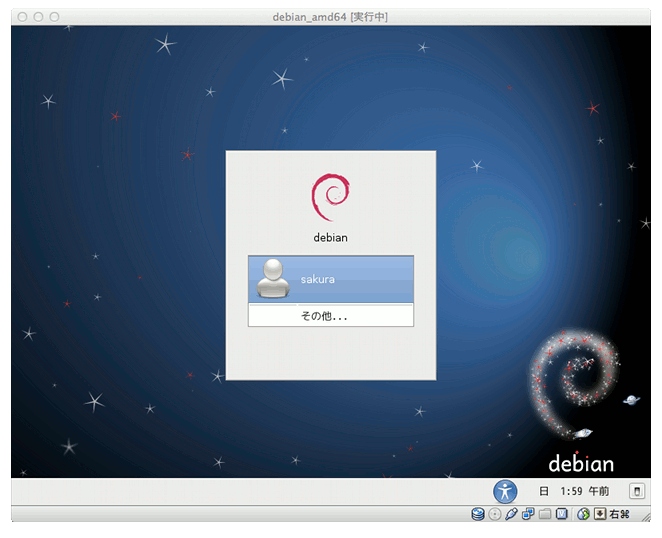The width and height of the screenshot is (662, 538).
Task: Click the Debian swirl logo in login box
Action: (330, 198)
